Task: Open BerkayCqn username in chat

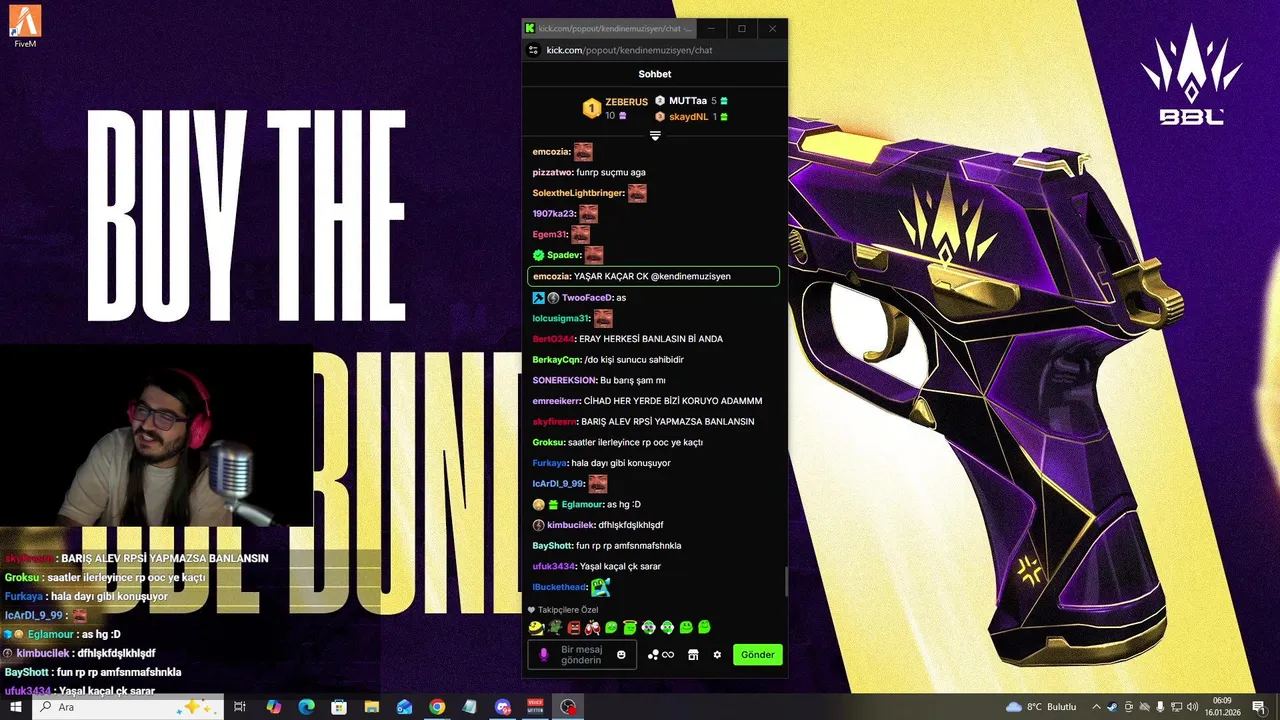Action: pyautogui.click(x=557, y=359)
